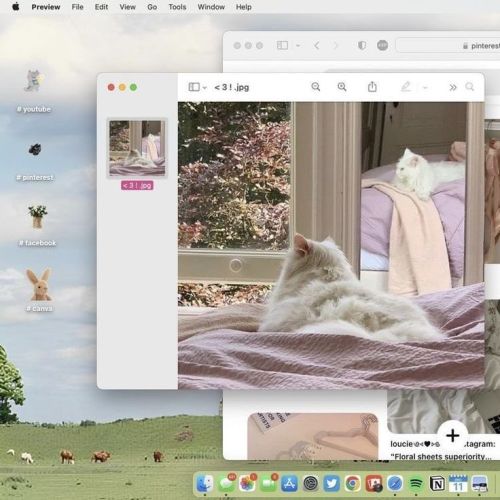Open FaceTime from the Dock

click(268, 484)
